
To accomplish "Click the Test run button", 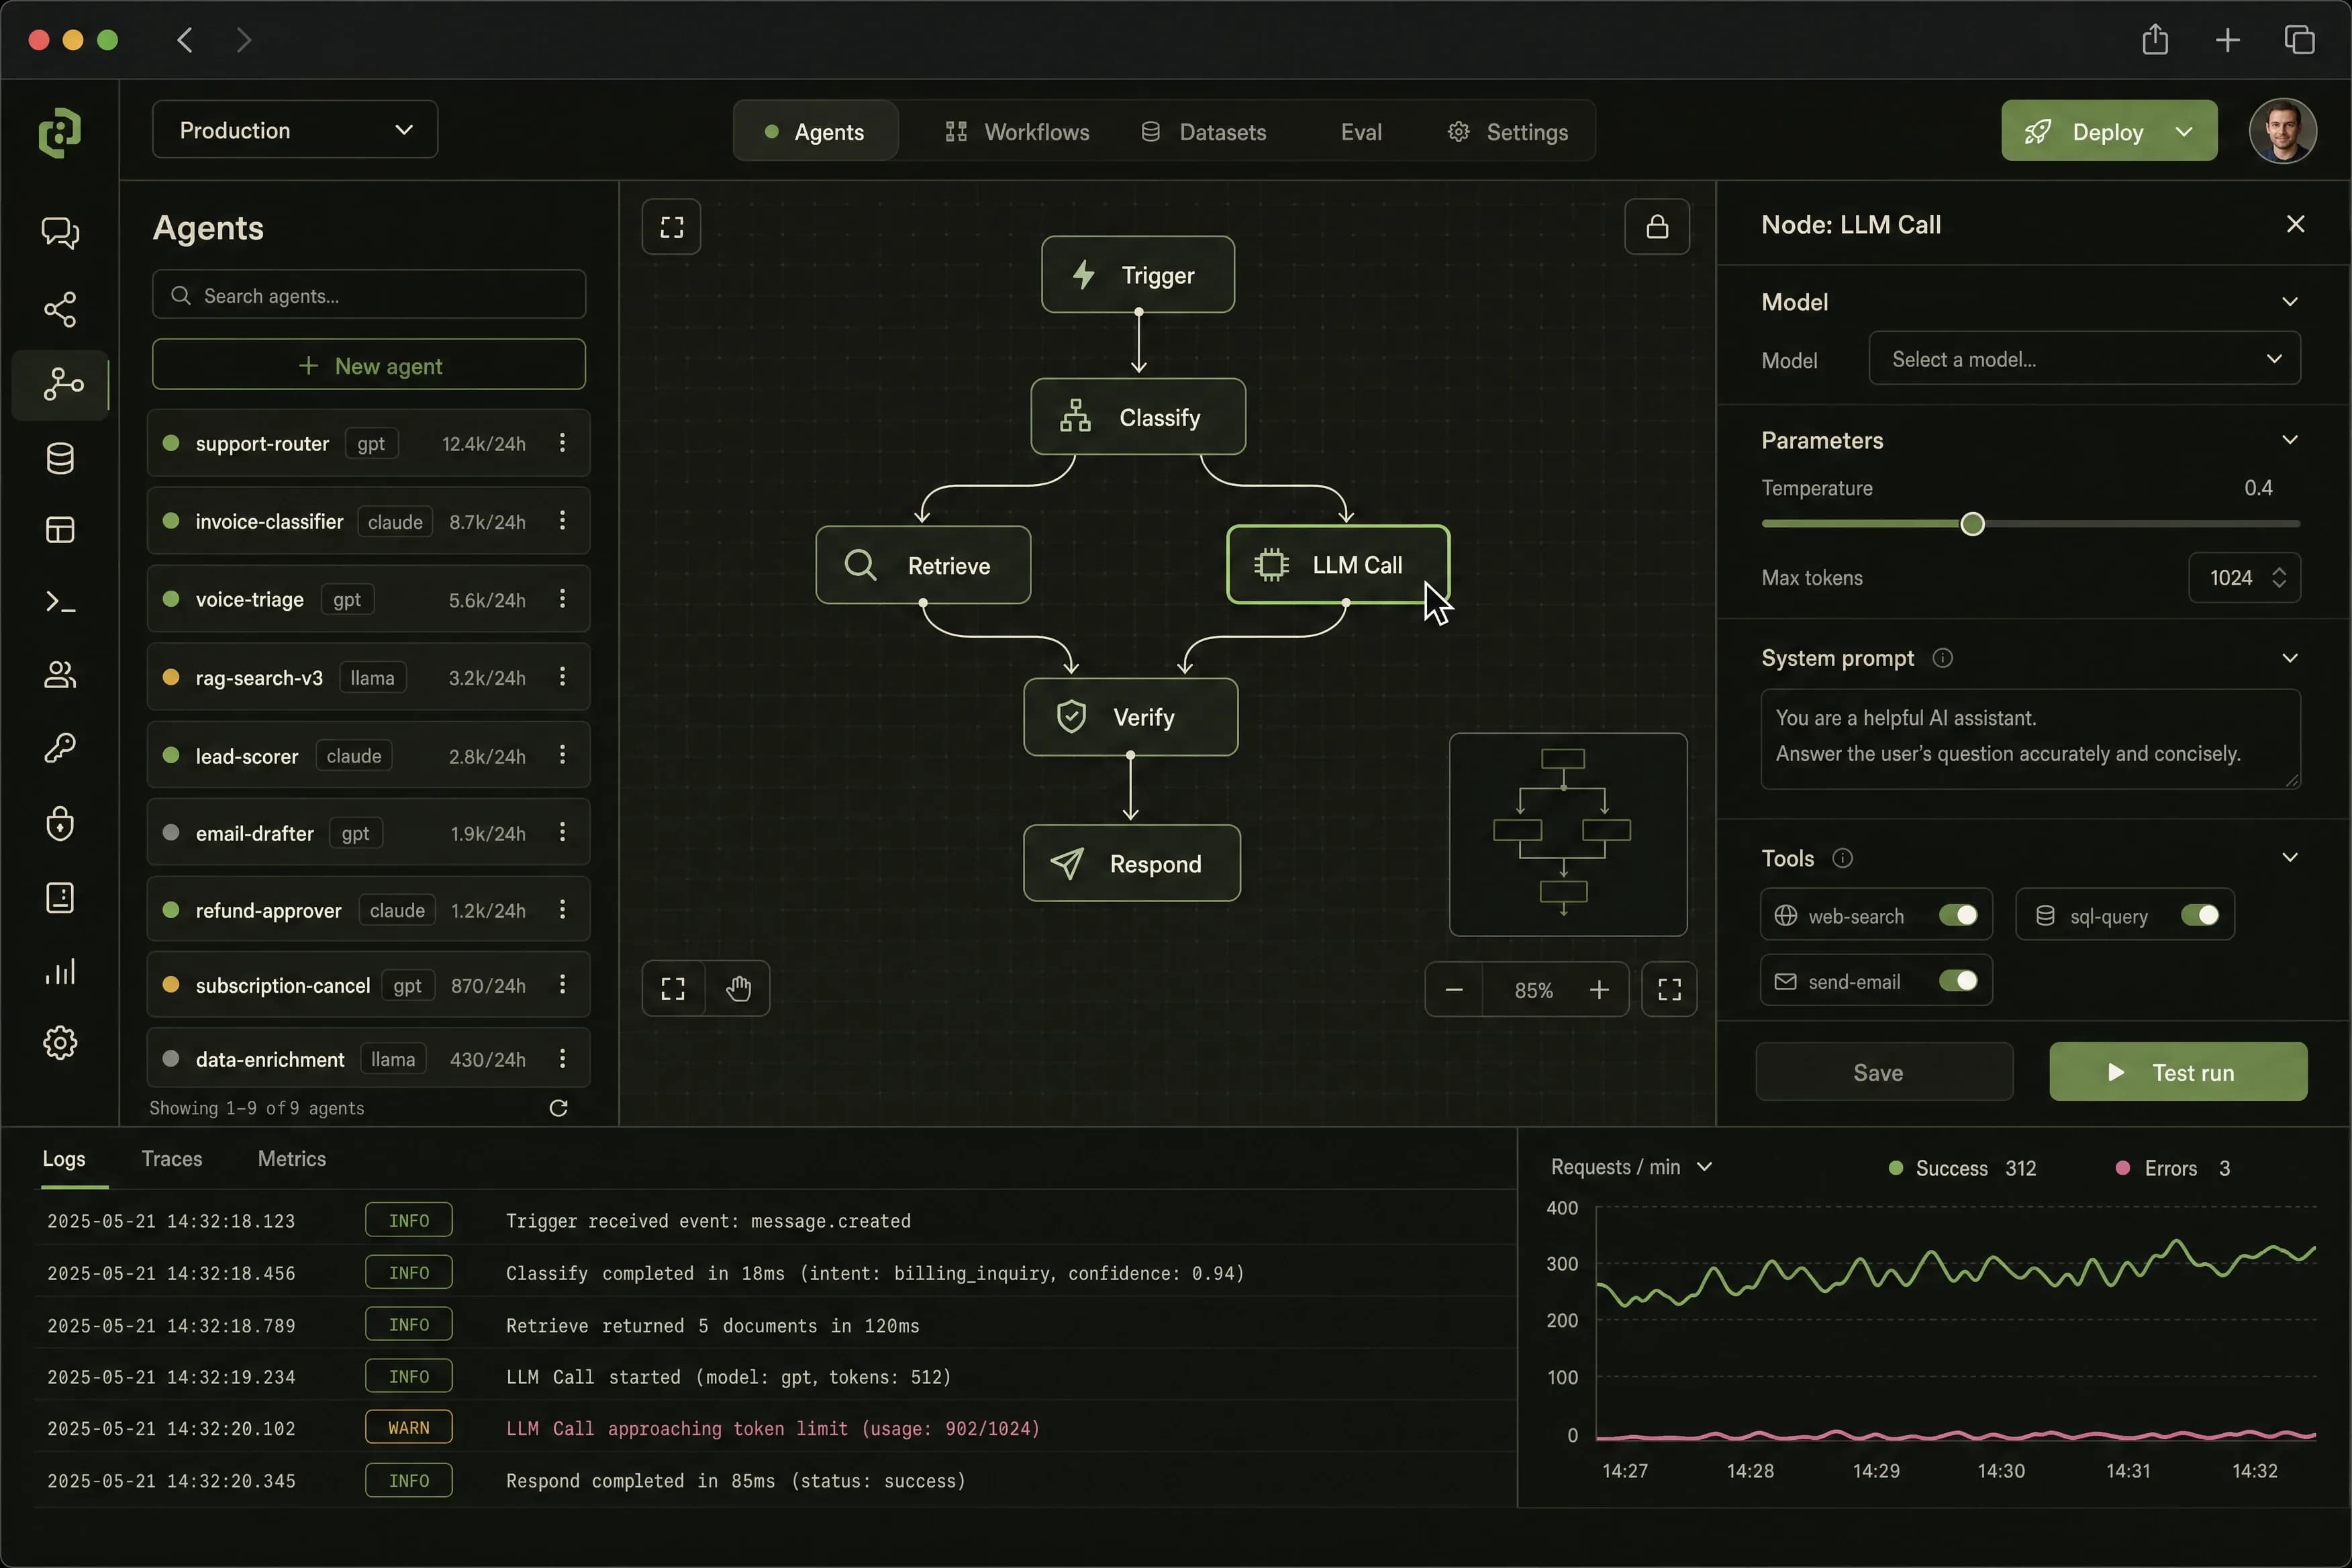I will (2178, 1072).
